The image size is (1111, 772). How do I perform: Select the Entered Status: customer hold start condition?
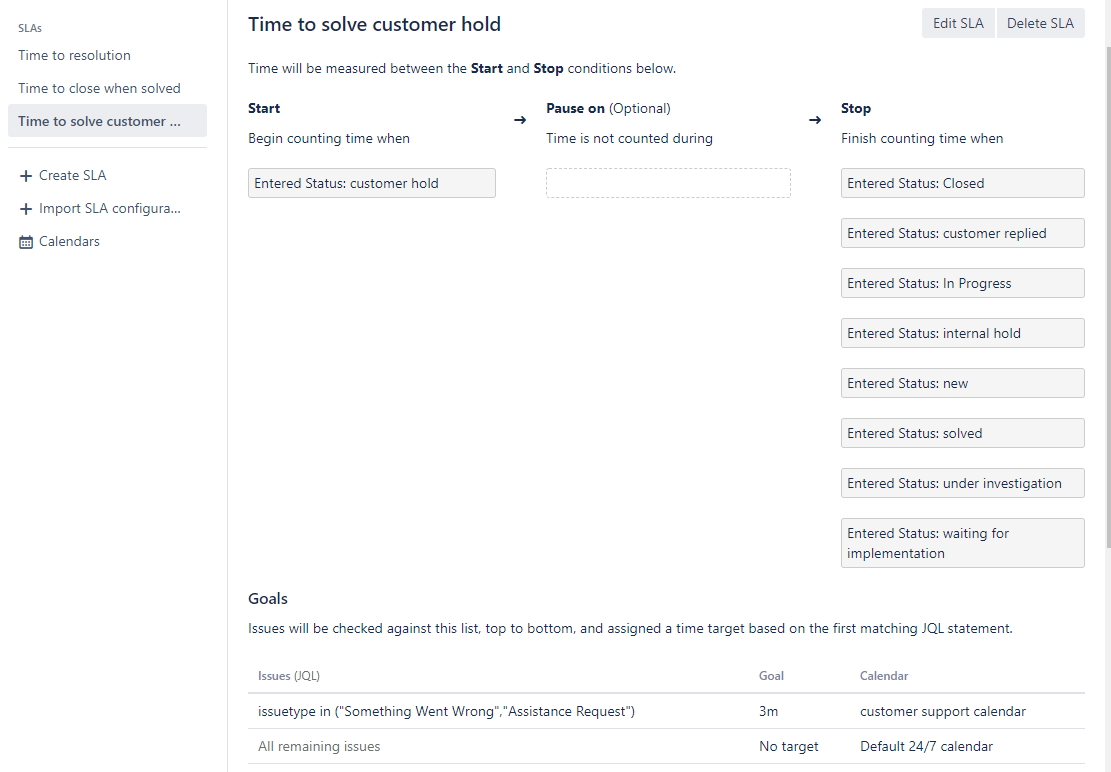pyautogui.click(x=372, y=183)
